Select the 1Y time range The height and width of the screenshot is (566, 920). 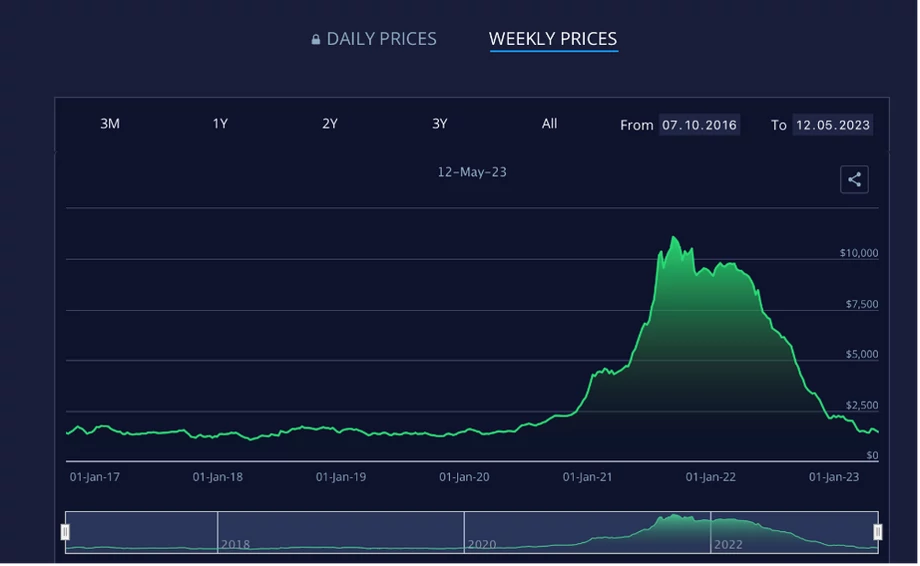(x=220, y=124)
